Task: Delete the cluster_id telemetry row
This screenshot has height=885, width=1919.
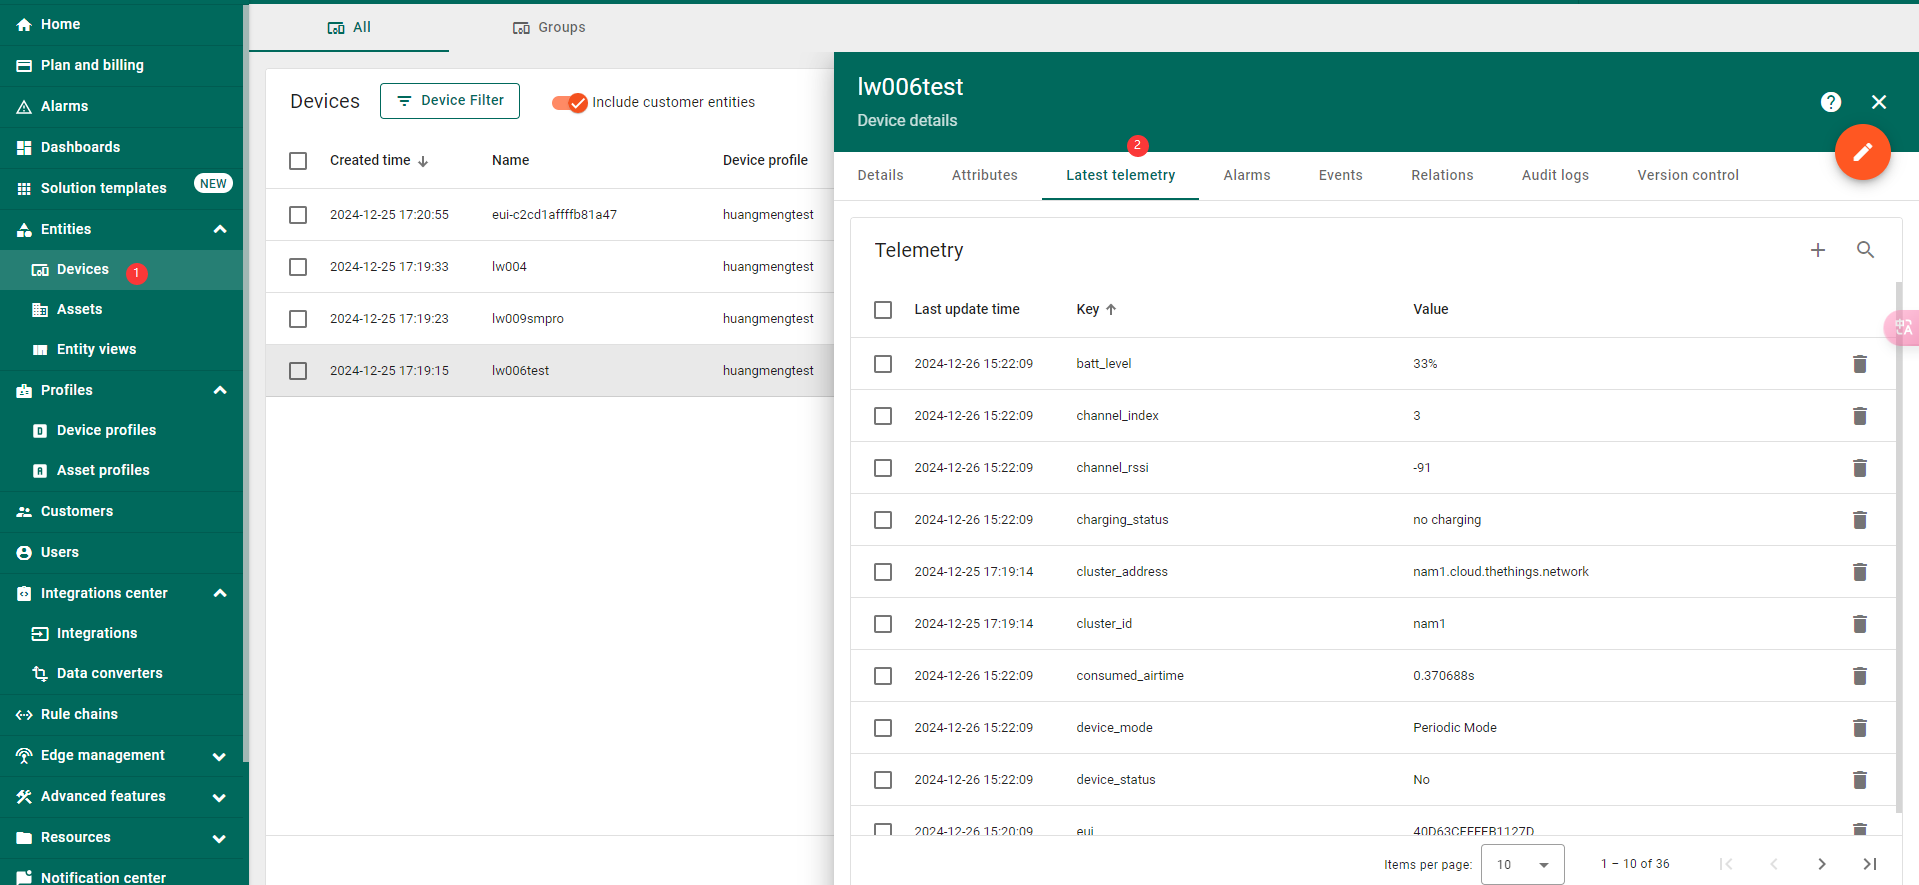Action: pyautogui.click(x=1860, y=624)
